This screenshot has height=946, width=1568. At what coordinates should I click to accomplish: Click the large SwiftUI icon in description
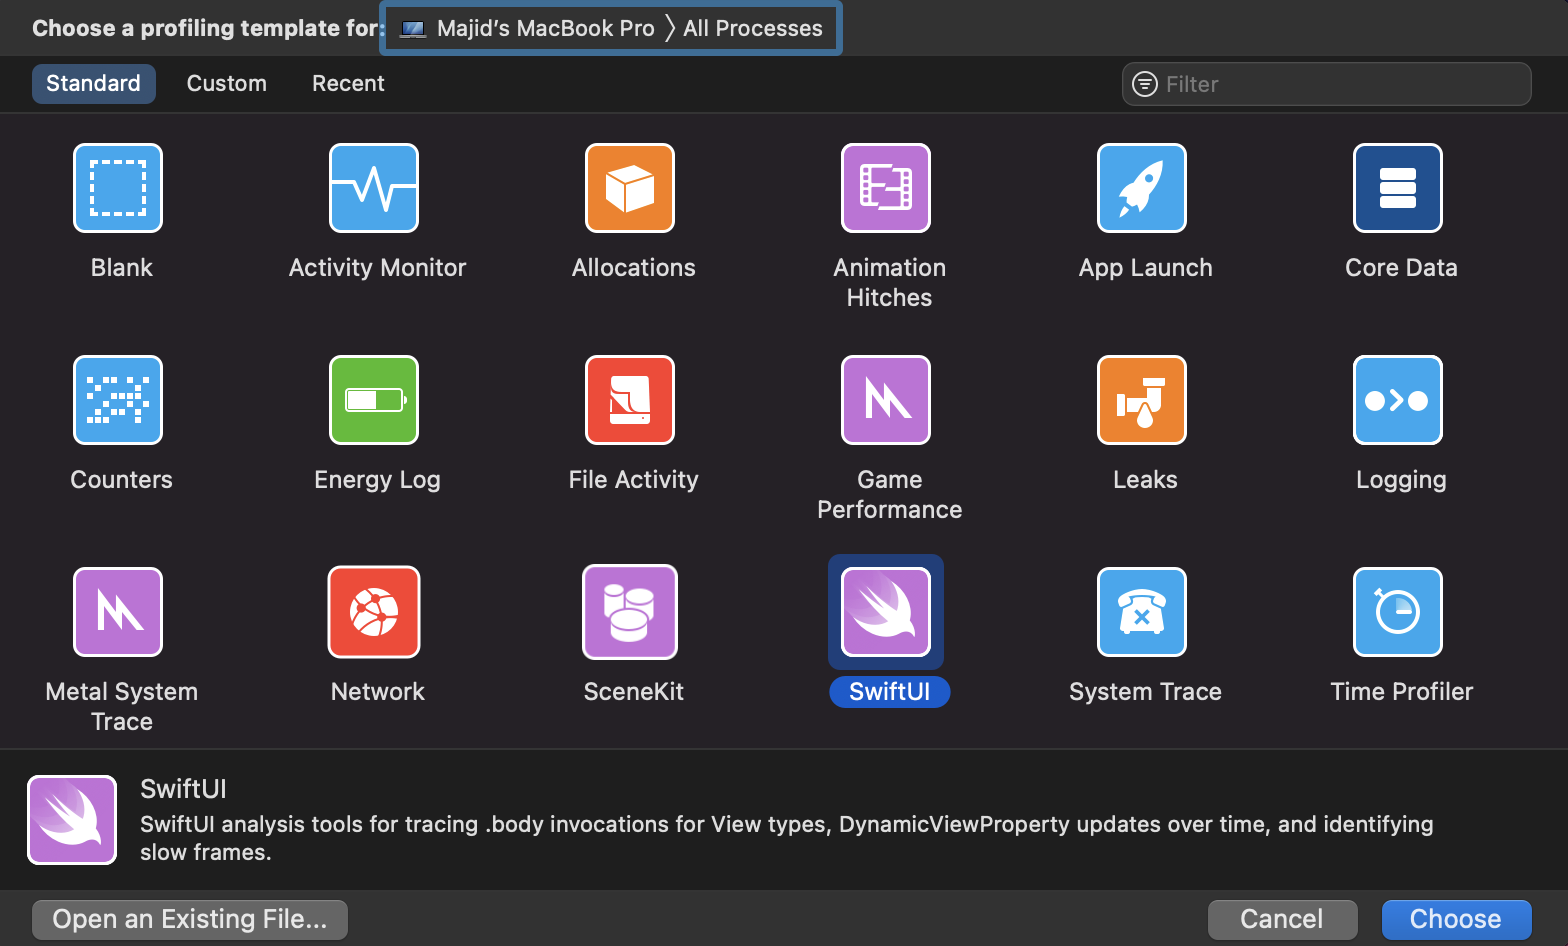[72, 820]
